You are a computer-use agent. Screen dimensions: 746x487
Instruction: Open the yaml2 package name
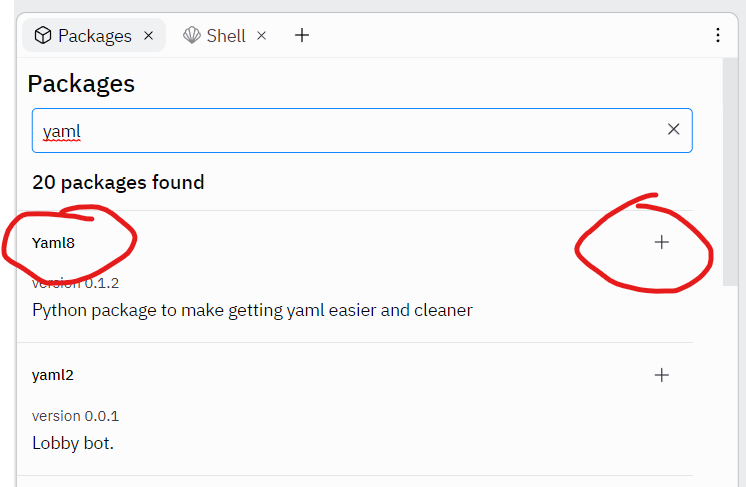click(53, 375)
